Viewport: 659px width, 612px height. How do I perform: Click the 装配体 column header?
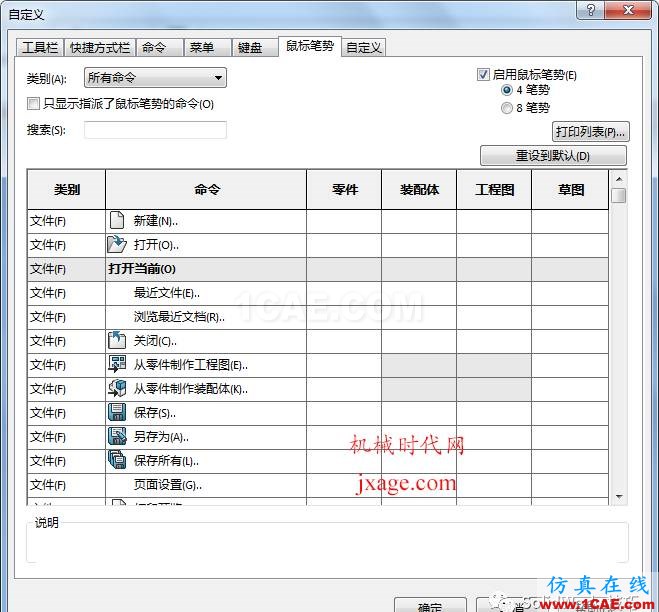click(x=419, y=190)
